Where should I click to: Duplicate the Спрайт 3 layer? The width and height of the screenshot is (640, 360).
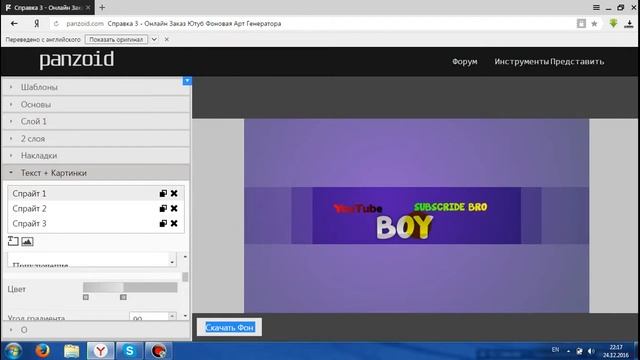163,223
